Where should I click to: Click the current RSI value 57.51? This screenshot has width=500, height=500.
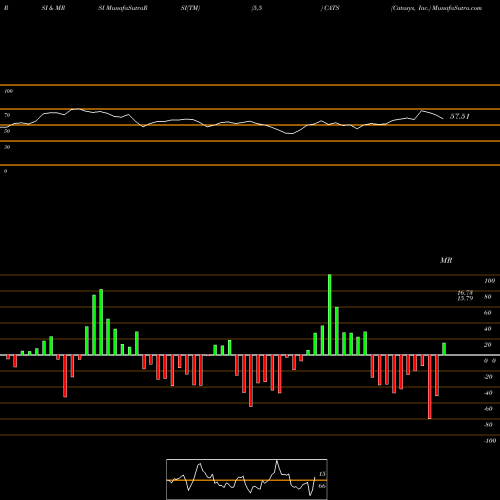[460, 116]
